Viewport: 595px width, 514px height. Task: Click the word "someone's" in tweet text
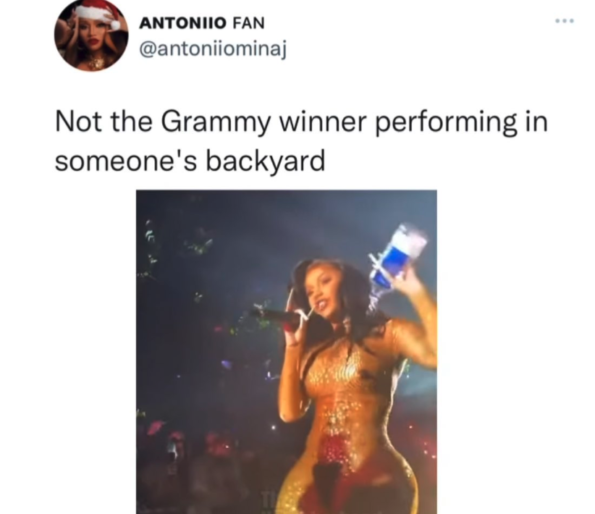126,161
